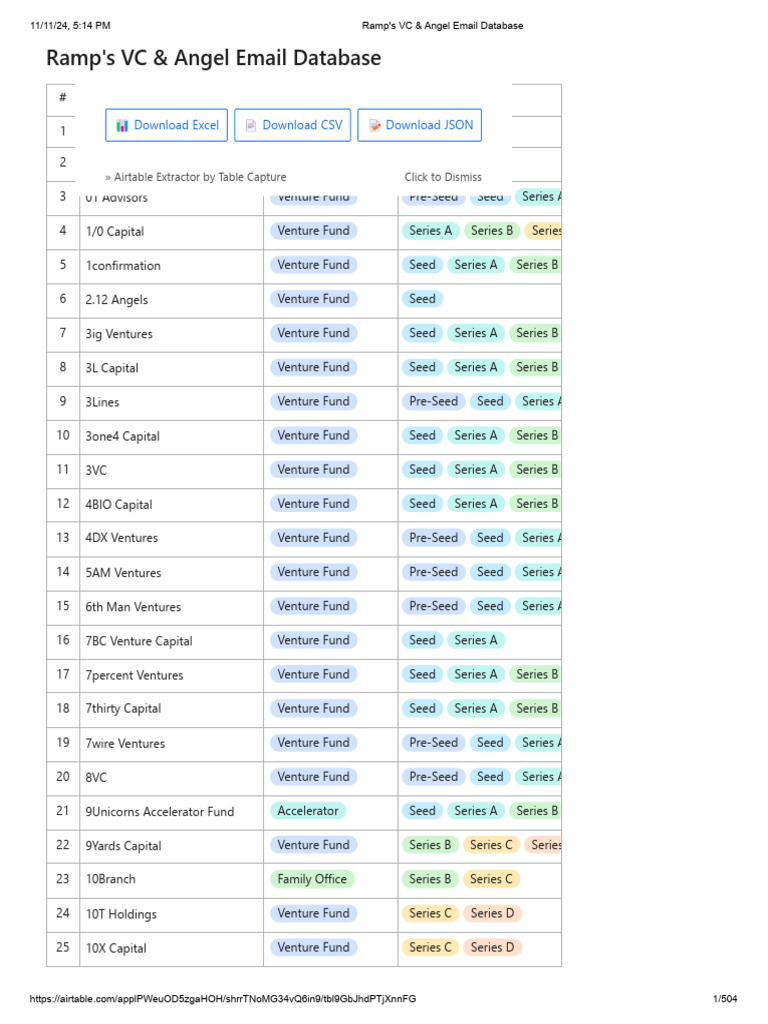Dismiss the Table Capture download overlay
This screenshot has height=1024, width=768.
point(443,177)
